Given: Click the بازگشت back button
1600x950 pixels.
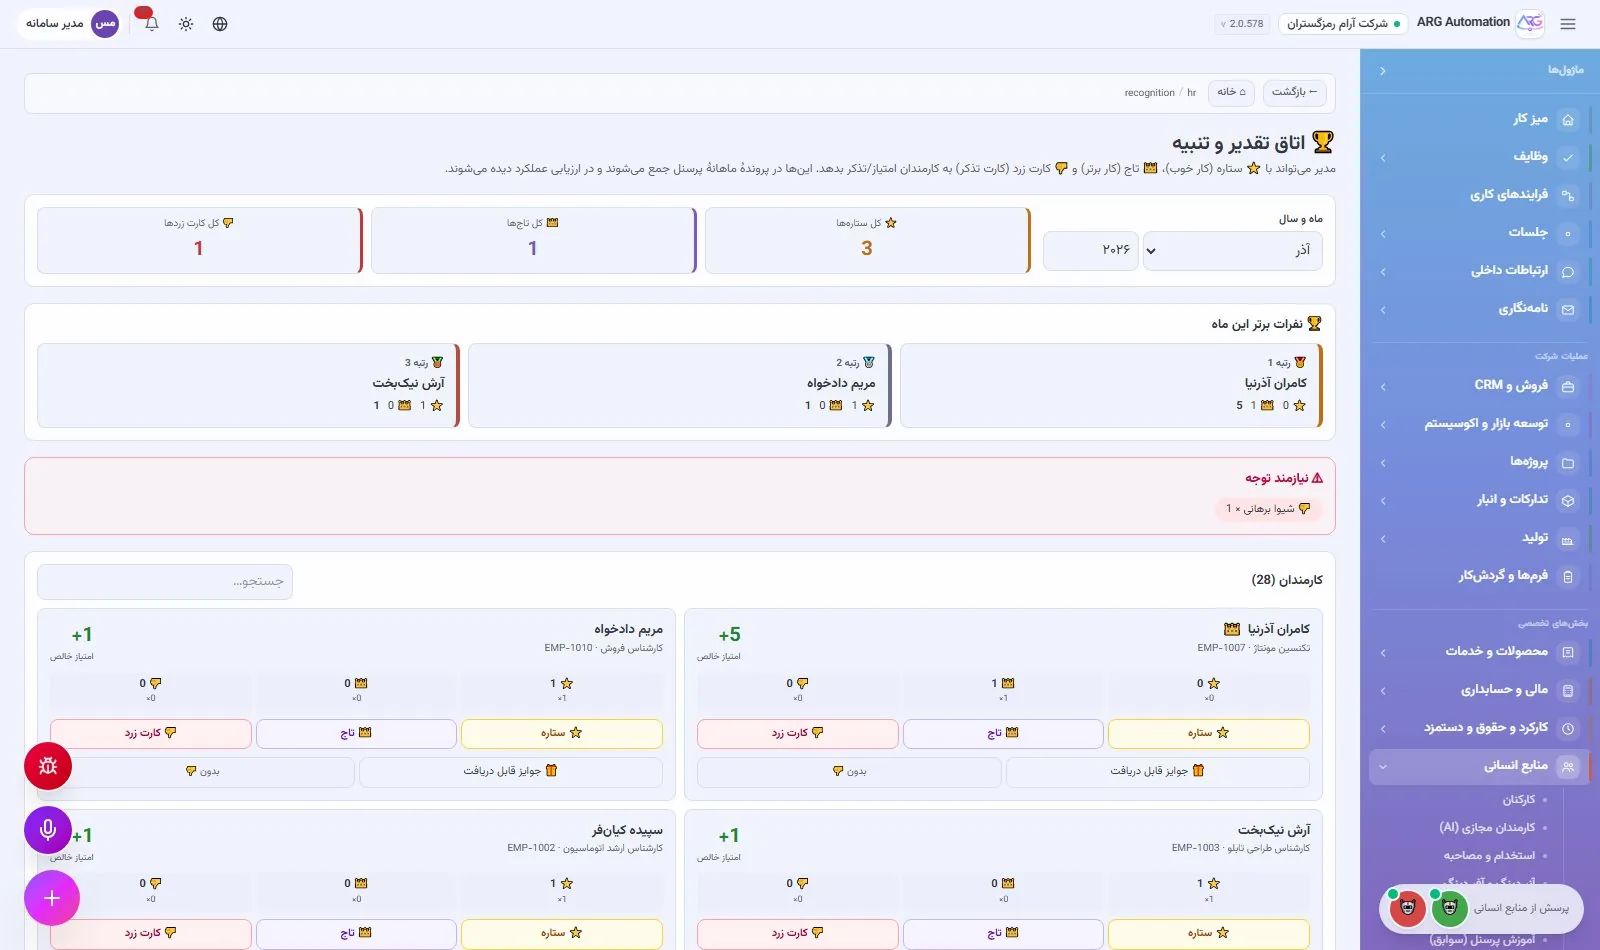Looking at the screenshot, I should pos(1295,92).
